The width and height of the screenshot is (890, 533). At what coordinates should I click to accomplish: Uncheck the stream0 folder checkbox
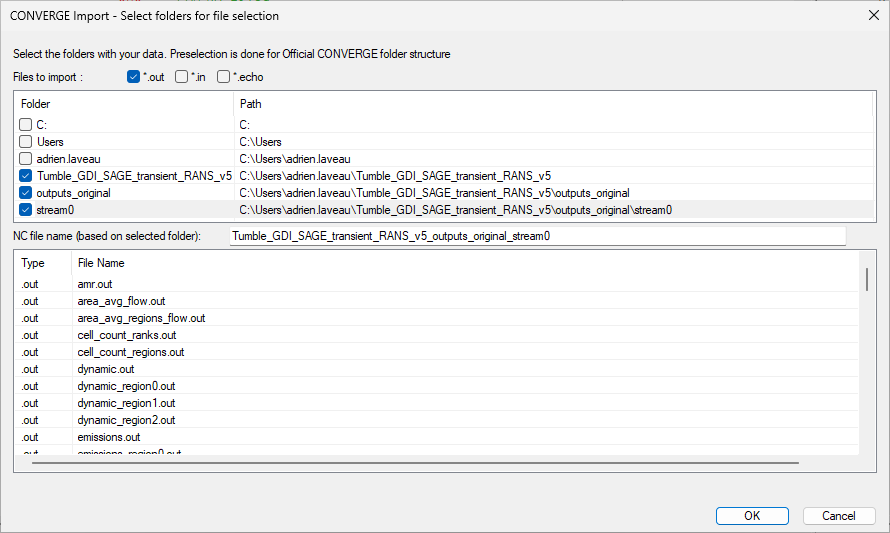tap(26, 210)
